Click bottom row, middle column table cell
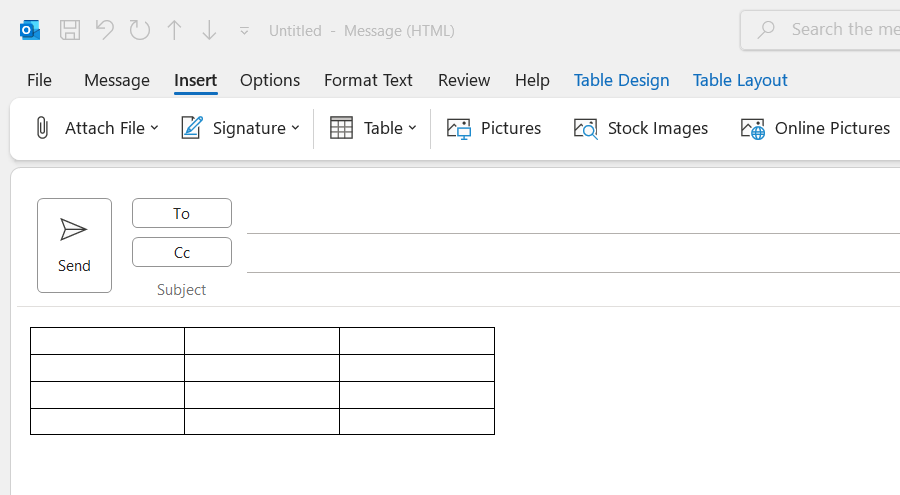Image resolution: width=900 pixels, height=495 pixels. (x=262, y=421)
